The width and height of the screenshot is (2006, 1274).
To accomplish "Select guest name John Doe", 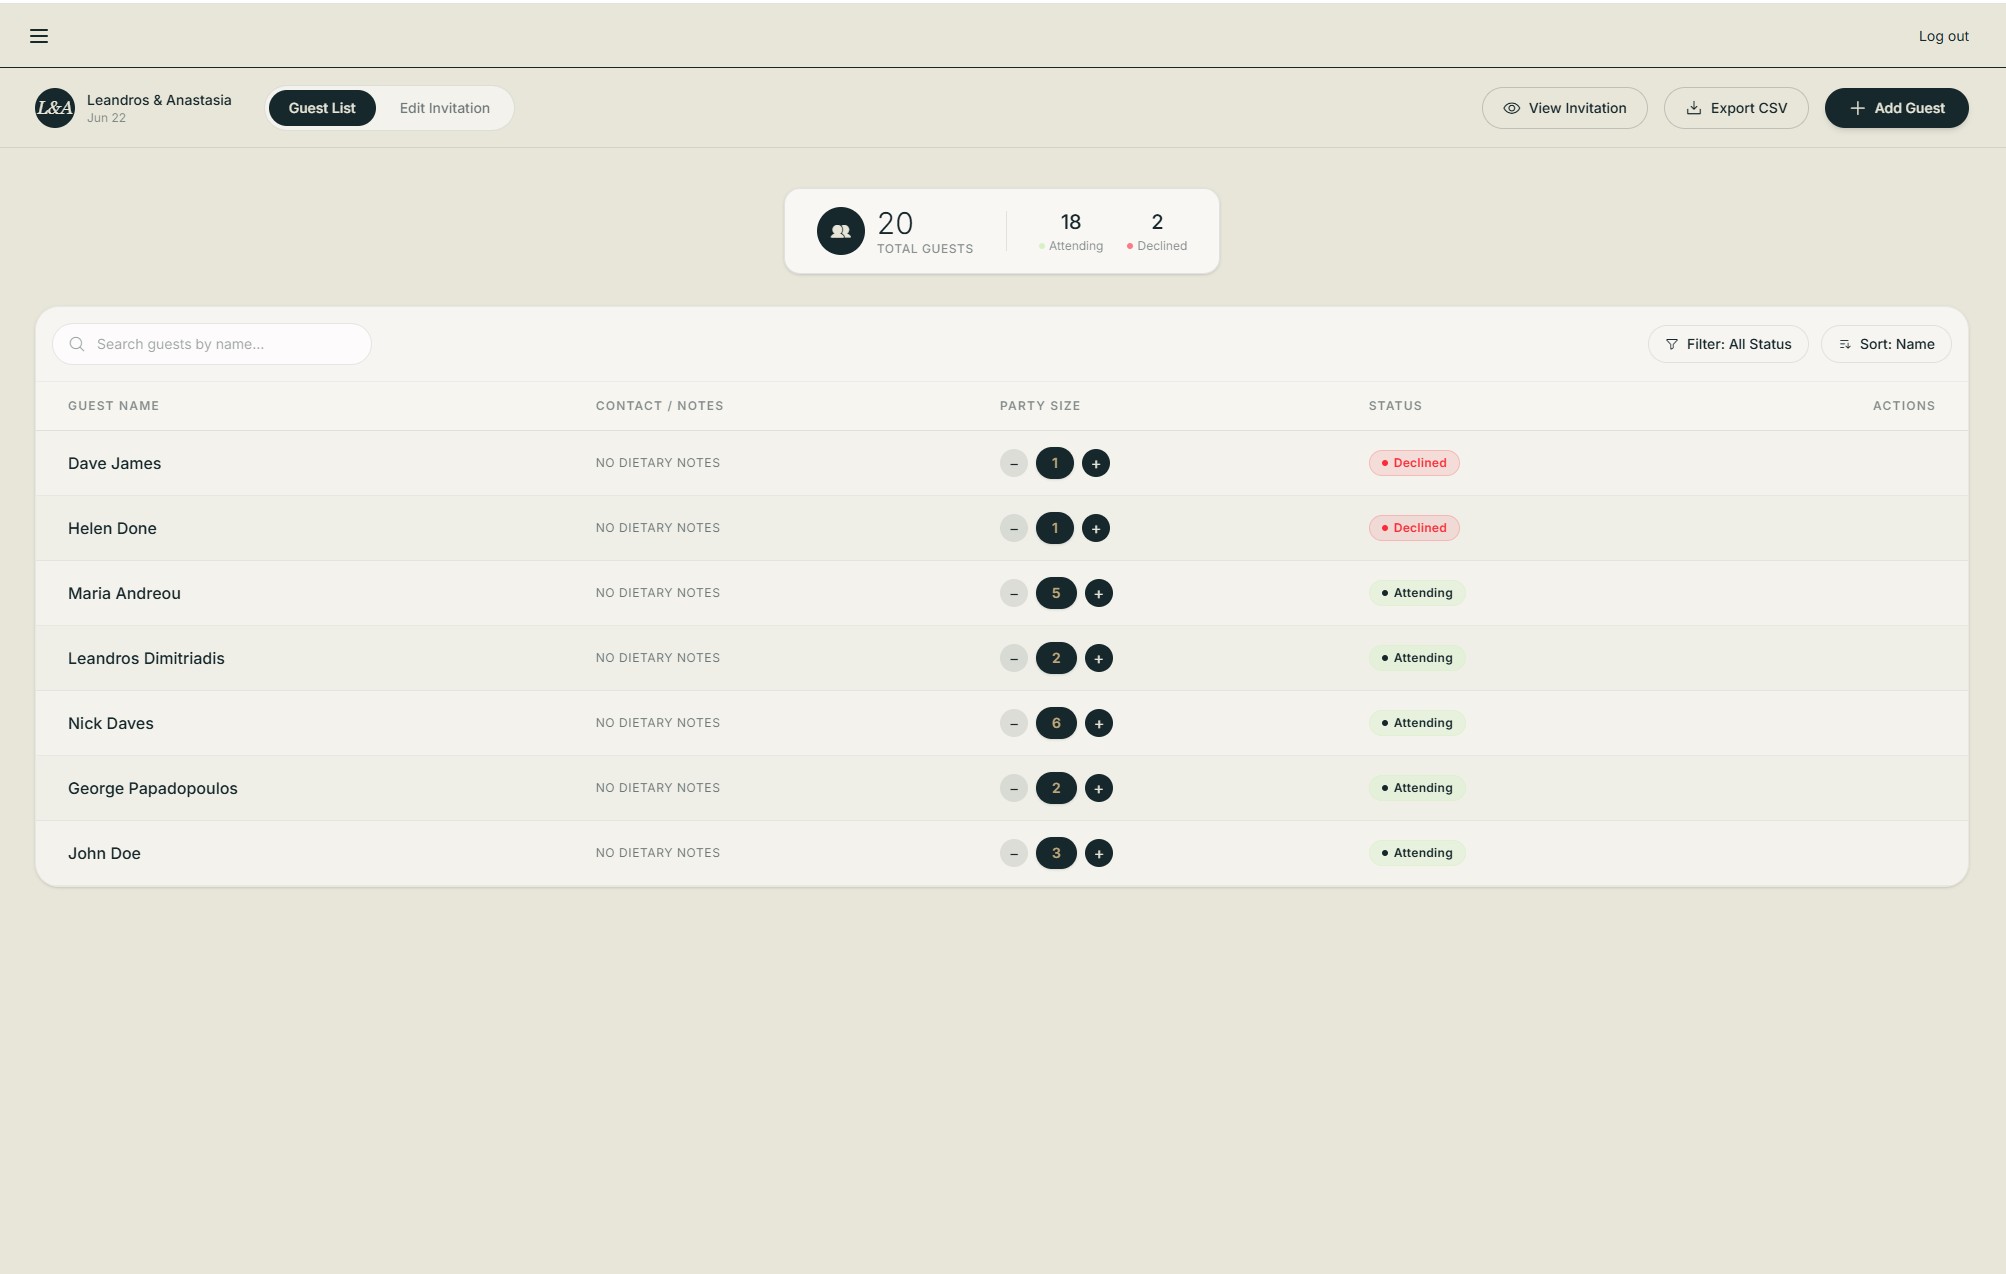I will tap(104, 853).
